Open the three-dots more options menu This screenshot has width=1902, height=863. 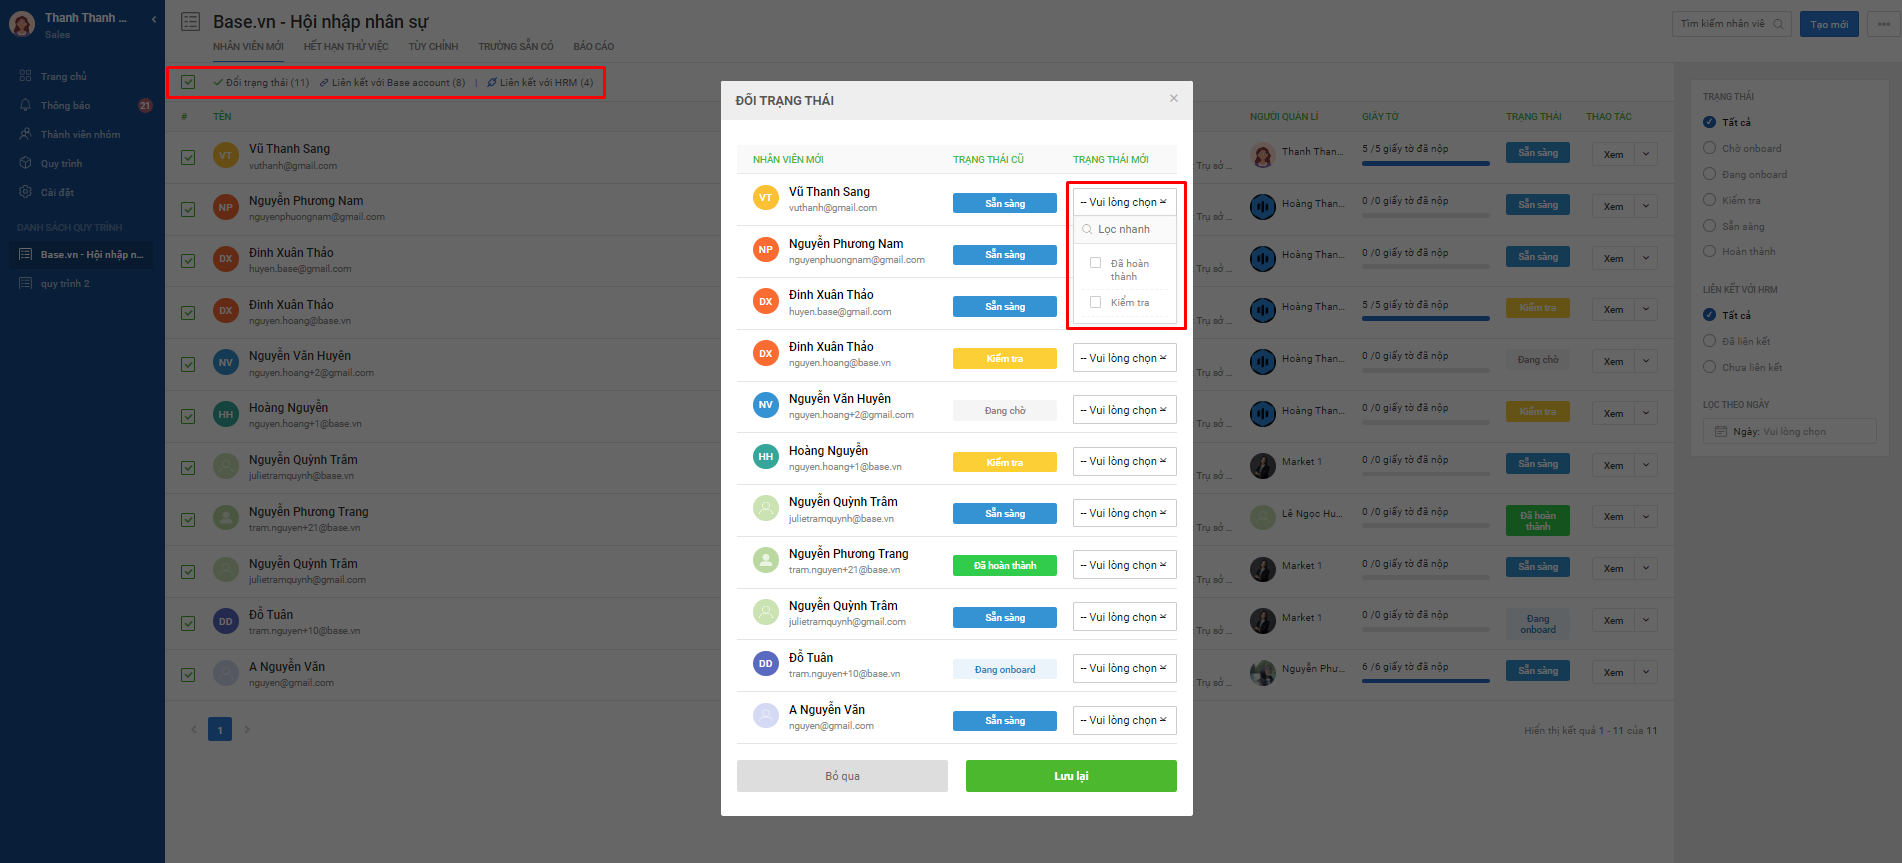[1884, 24]
